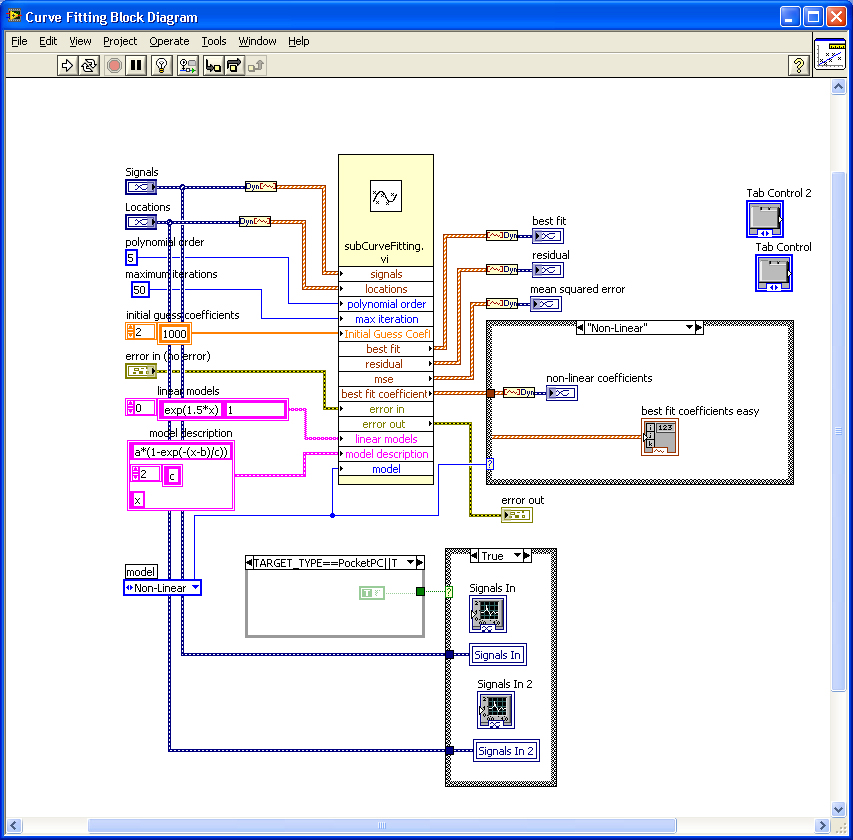Select the Signals In 2 graph terminal
The height and width of the screenshot is (840, 853).
pyautogui.click(x=495, y=709)
